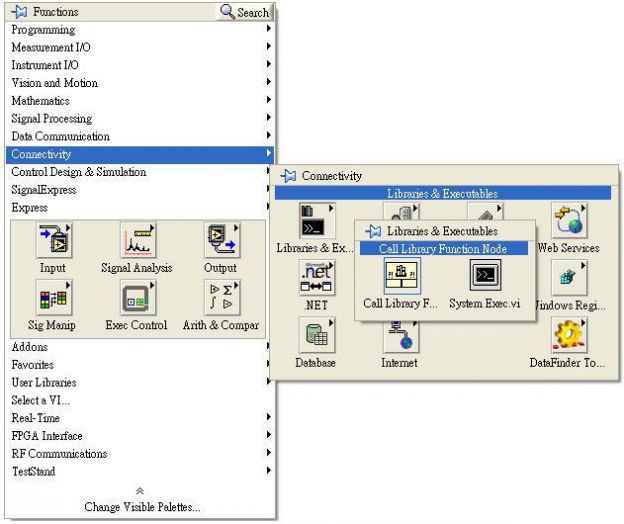Open the Favorites category
The height and width of the screenshot is (524, 624).
click(x=140, y=364)
